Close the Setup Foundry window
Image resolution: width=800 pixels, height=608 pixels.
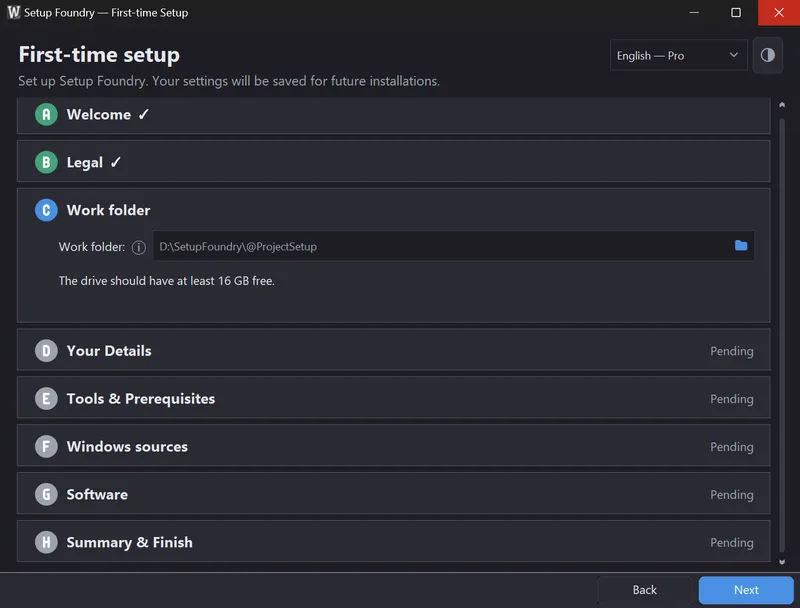779,12
